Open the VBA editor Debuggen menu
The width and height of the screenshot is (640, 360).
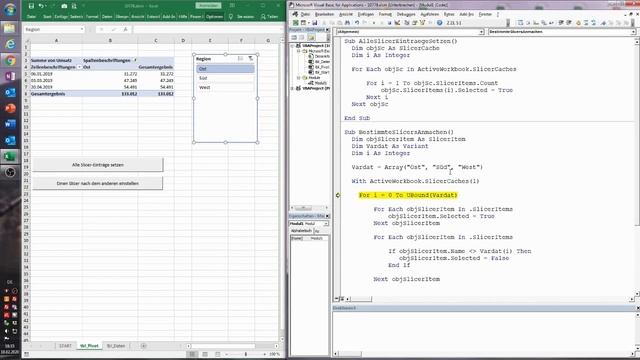click(x=406, y=14)
